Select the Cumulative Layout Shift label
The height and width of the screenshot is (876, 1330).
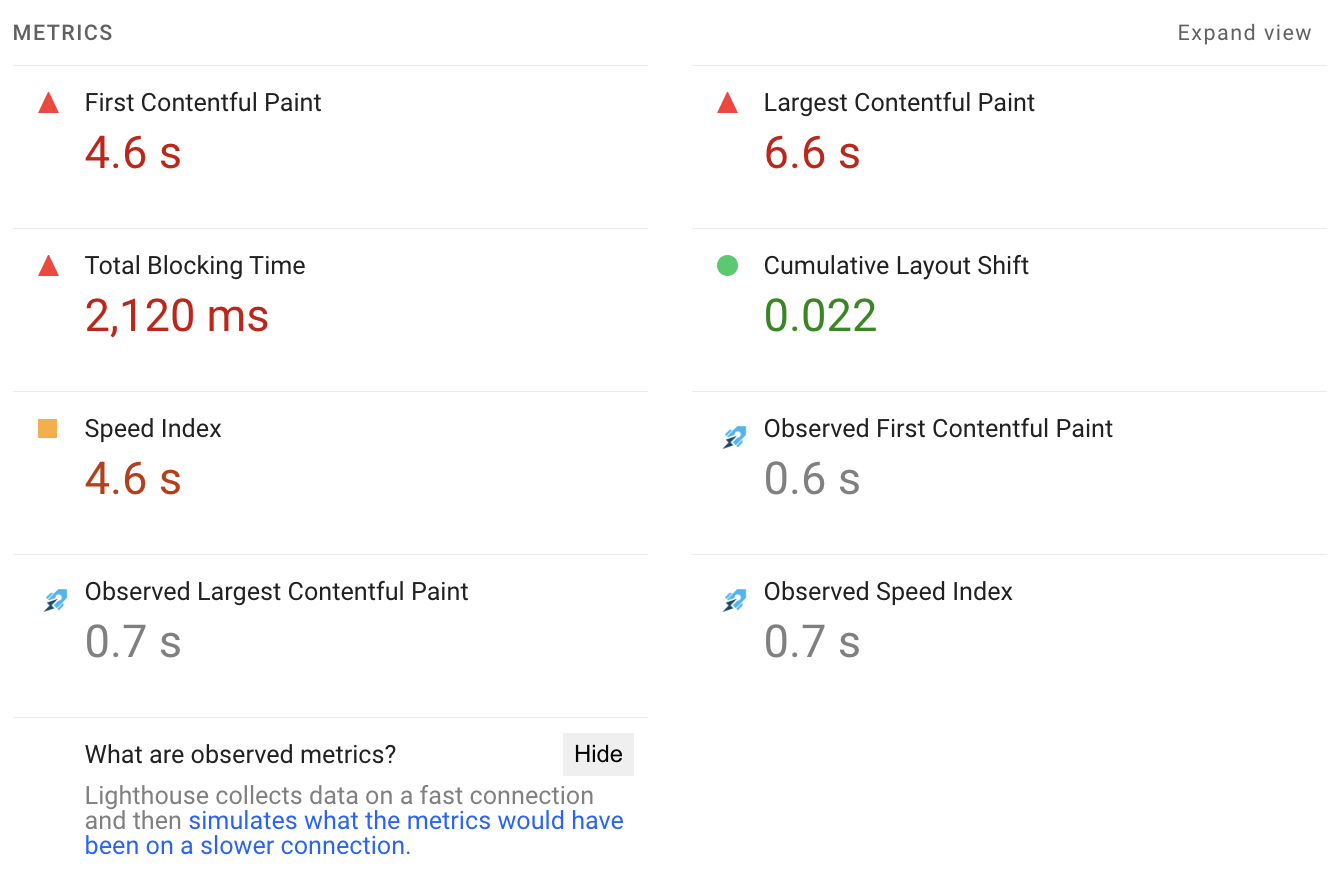pyautogui.click(x=896, y=266)
